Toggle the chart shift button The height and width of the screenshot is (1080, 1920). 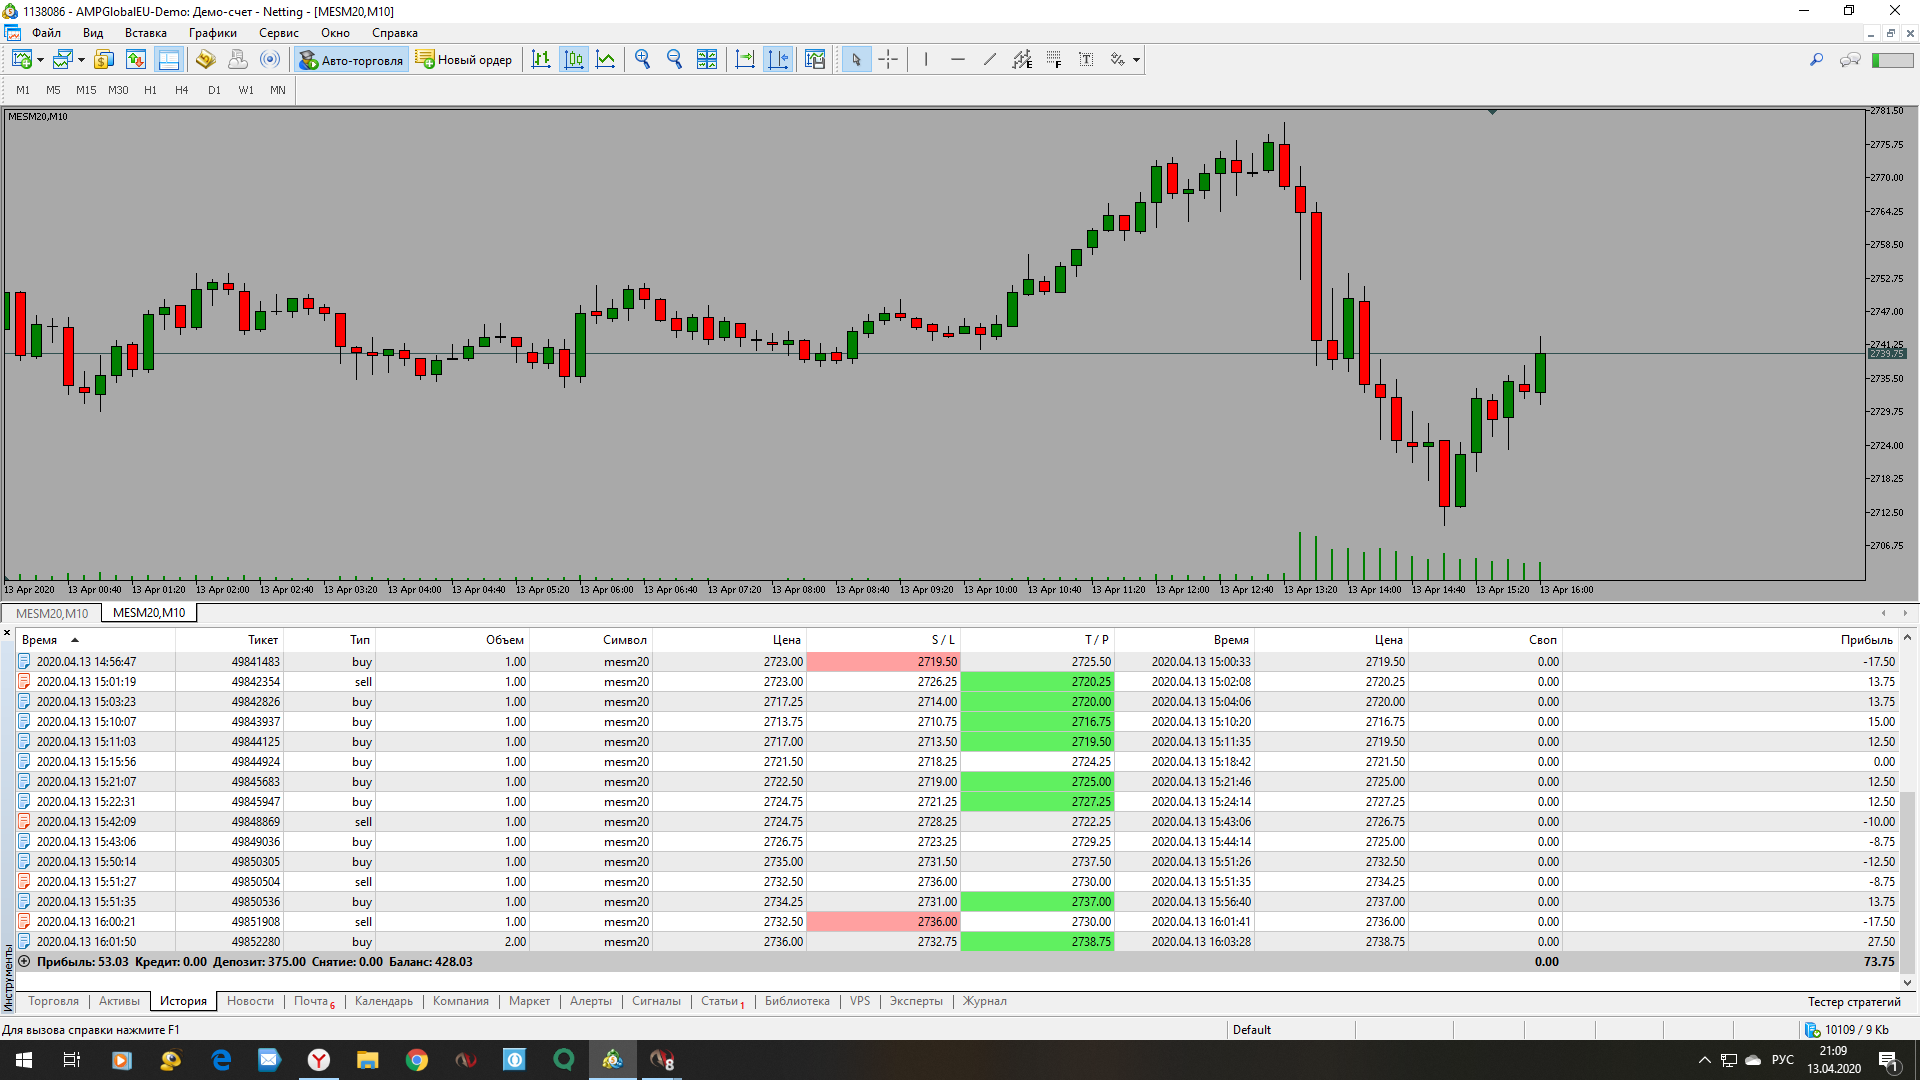(x=778, y=60)
